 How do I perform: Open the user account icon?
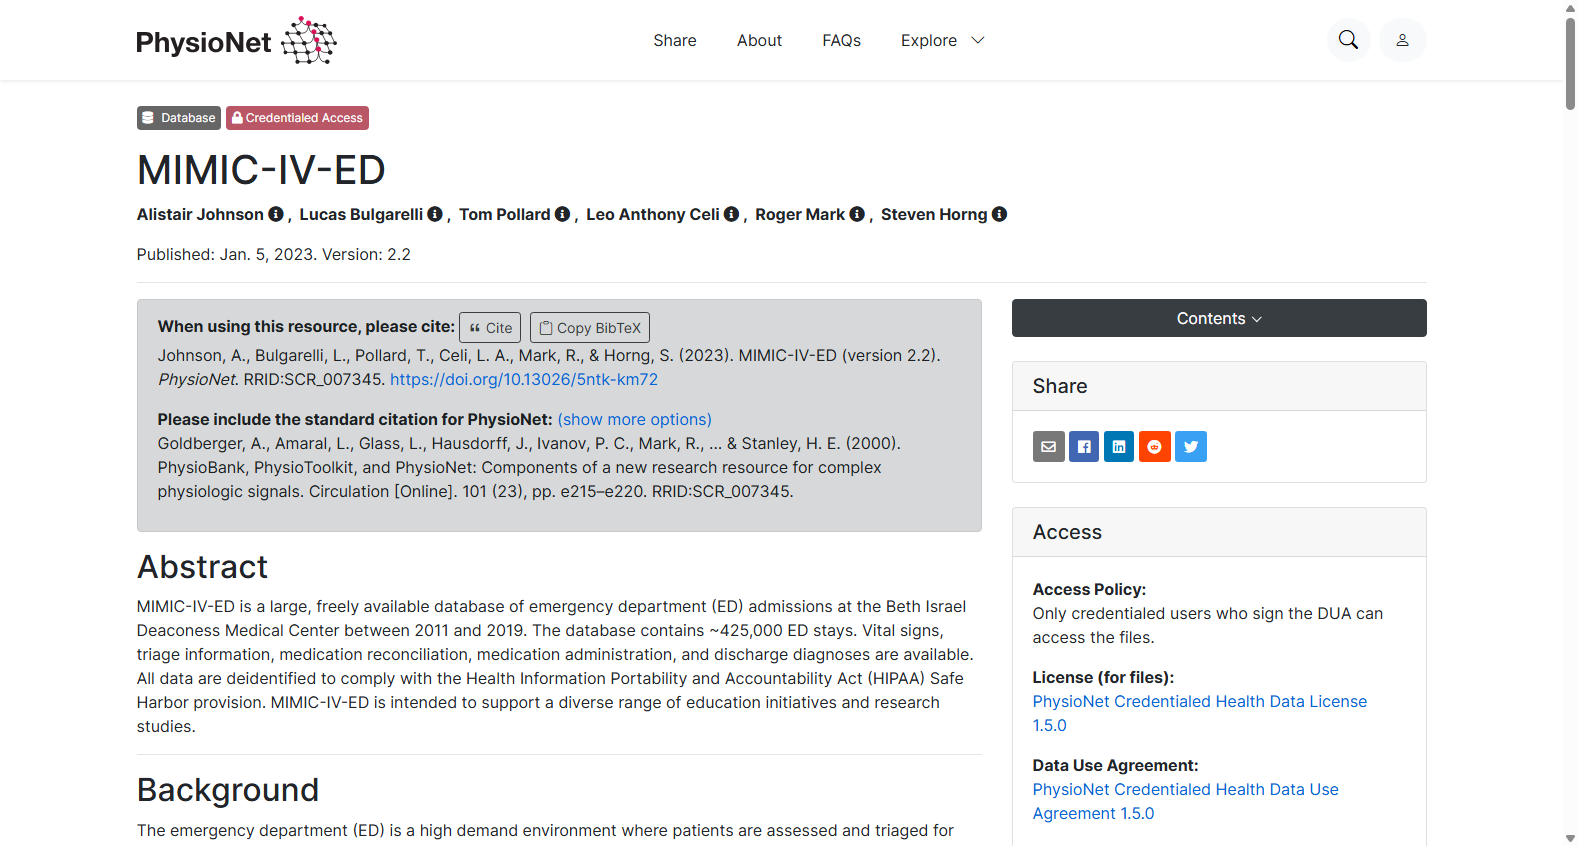pos(1402,40)
